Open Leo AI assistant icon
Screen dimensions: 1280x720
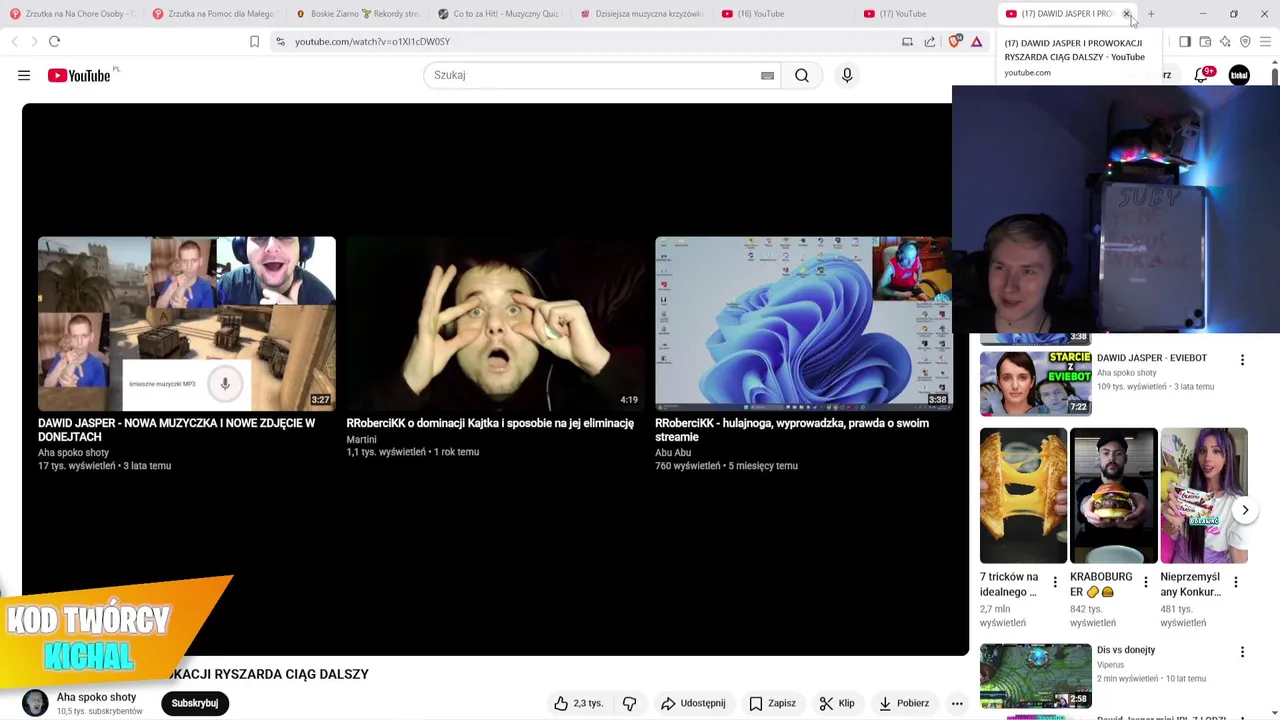[1225, 41]
